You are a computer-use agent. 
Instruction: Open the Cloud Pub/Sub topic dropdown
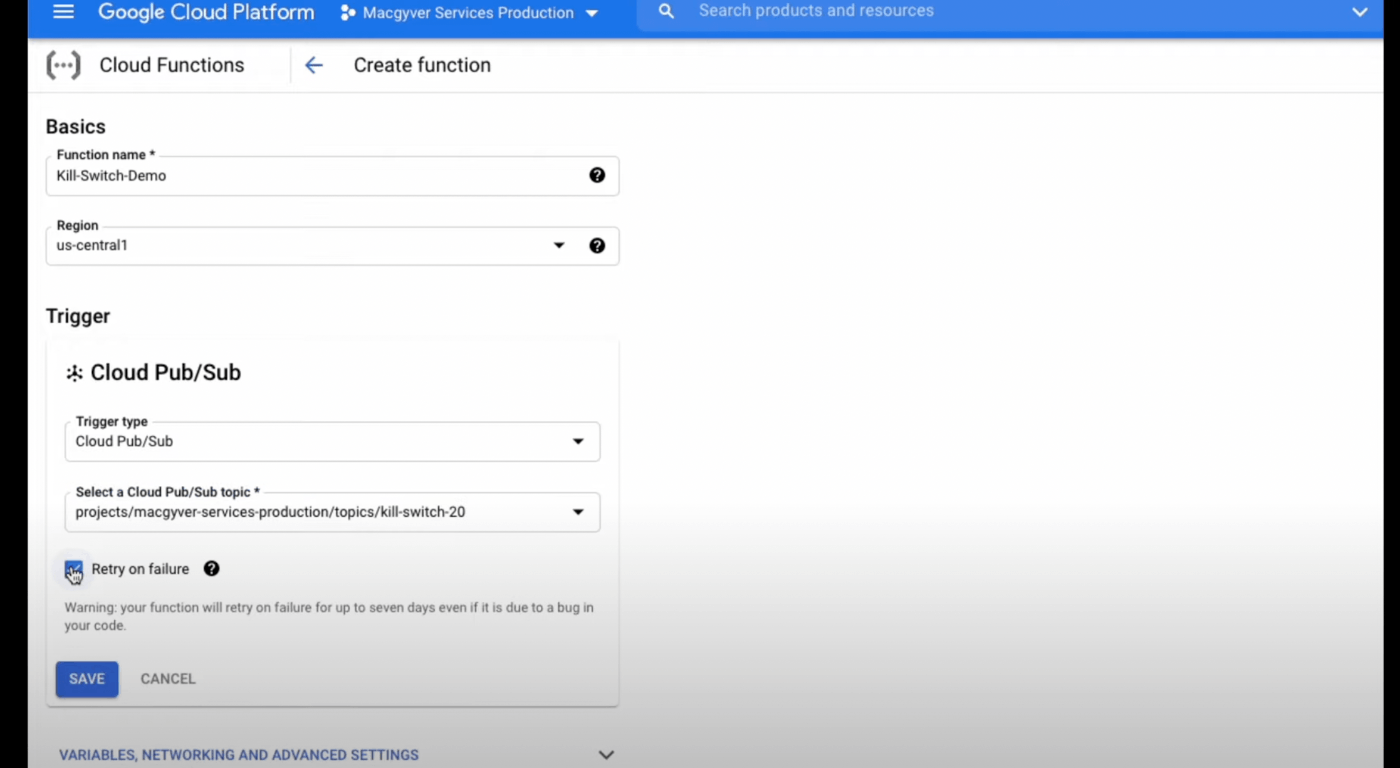click(x=332, y=512)
